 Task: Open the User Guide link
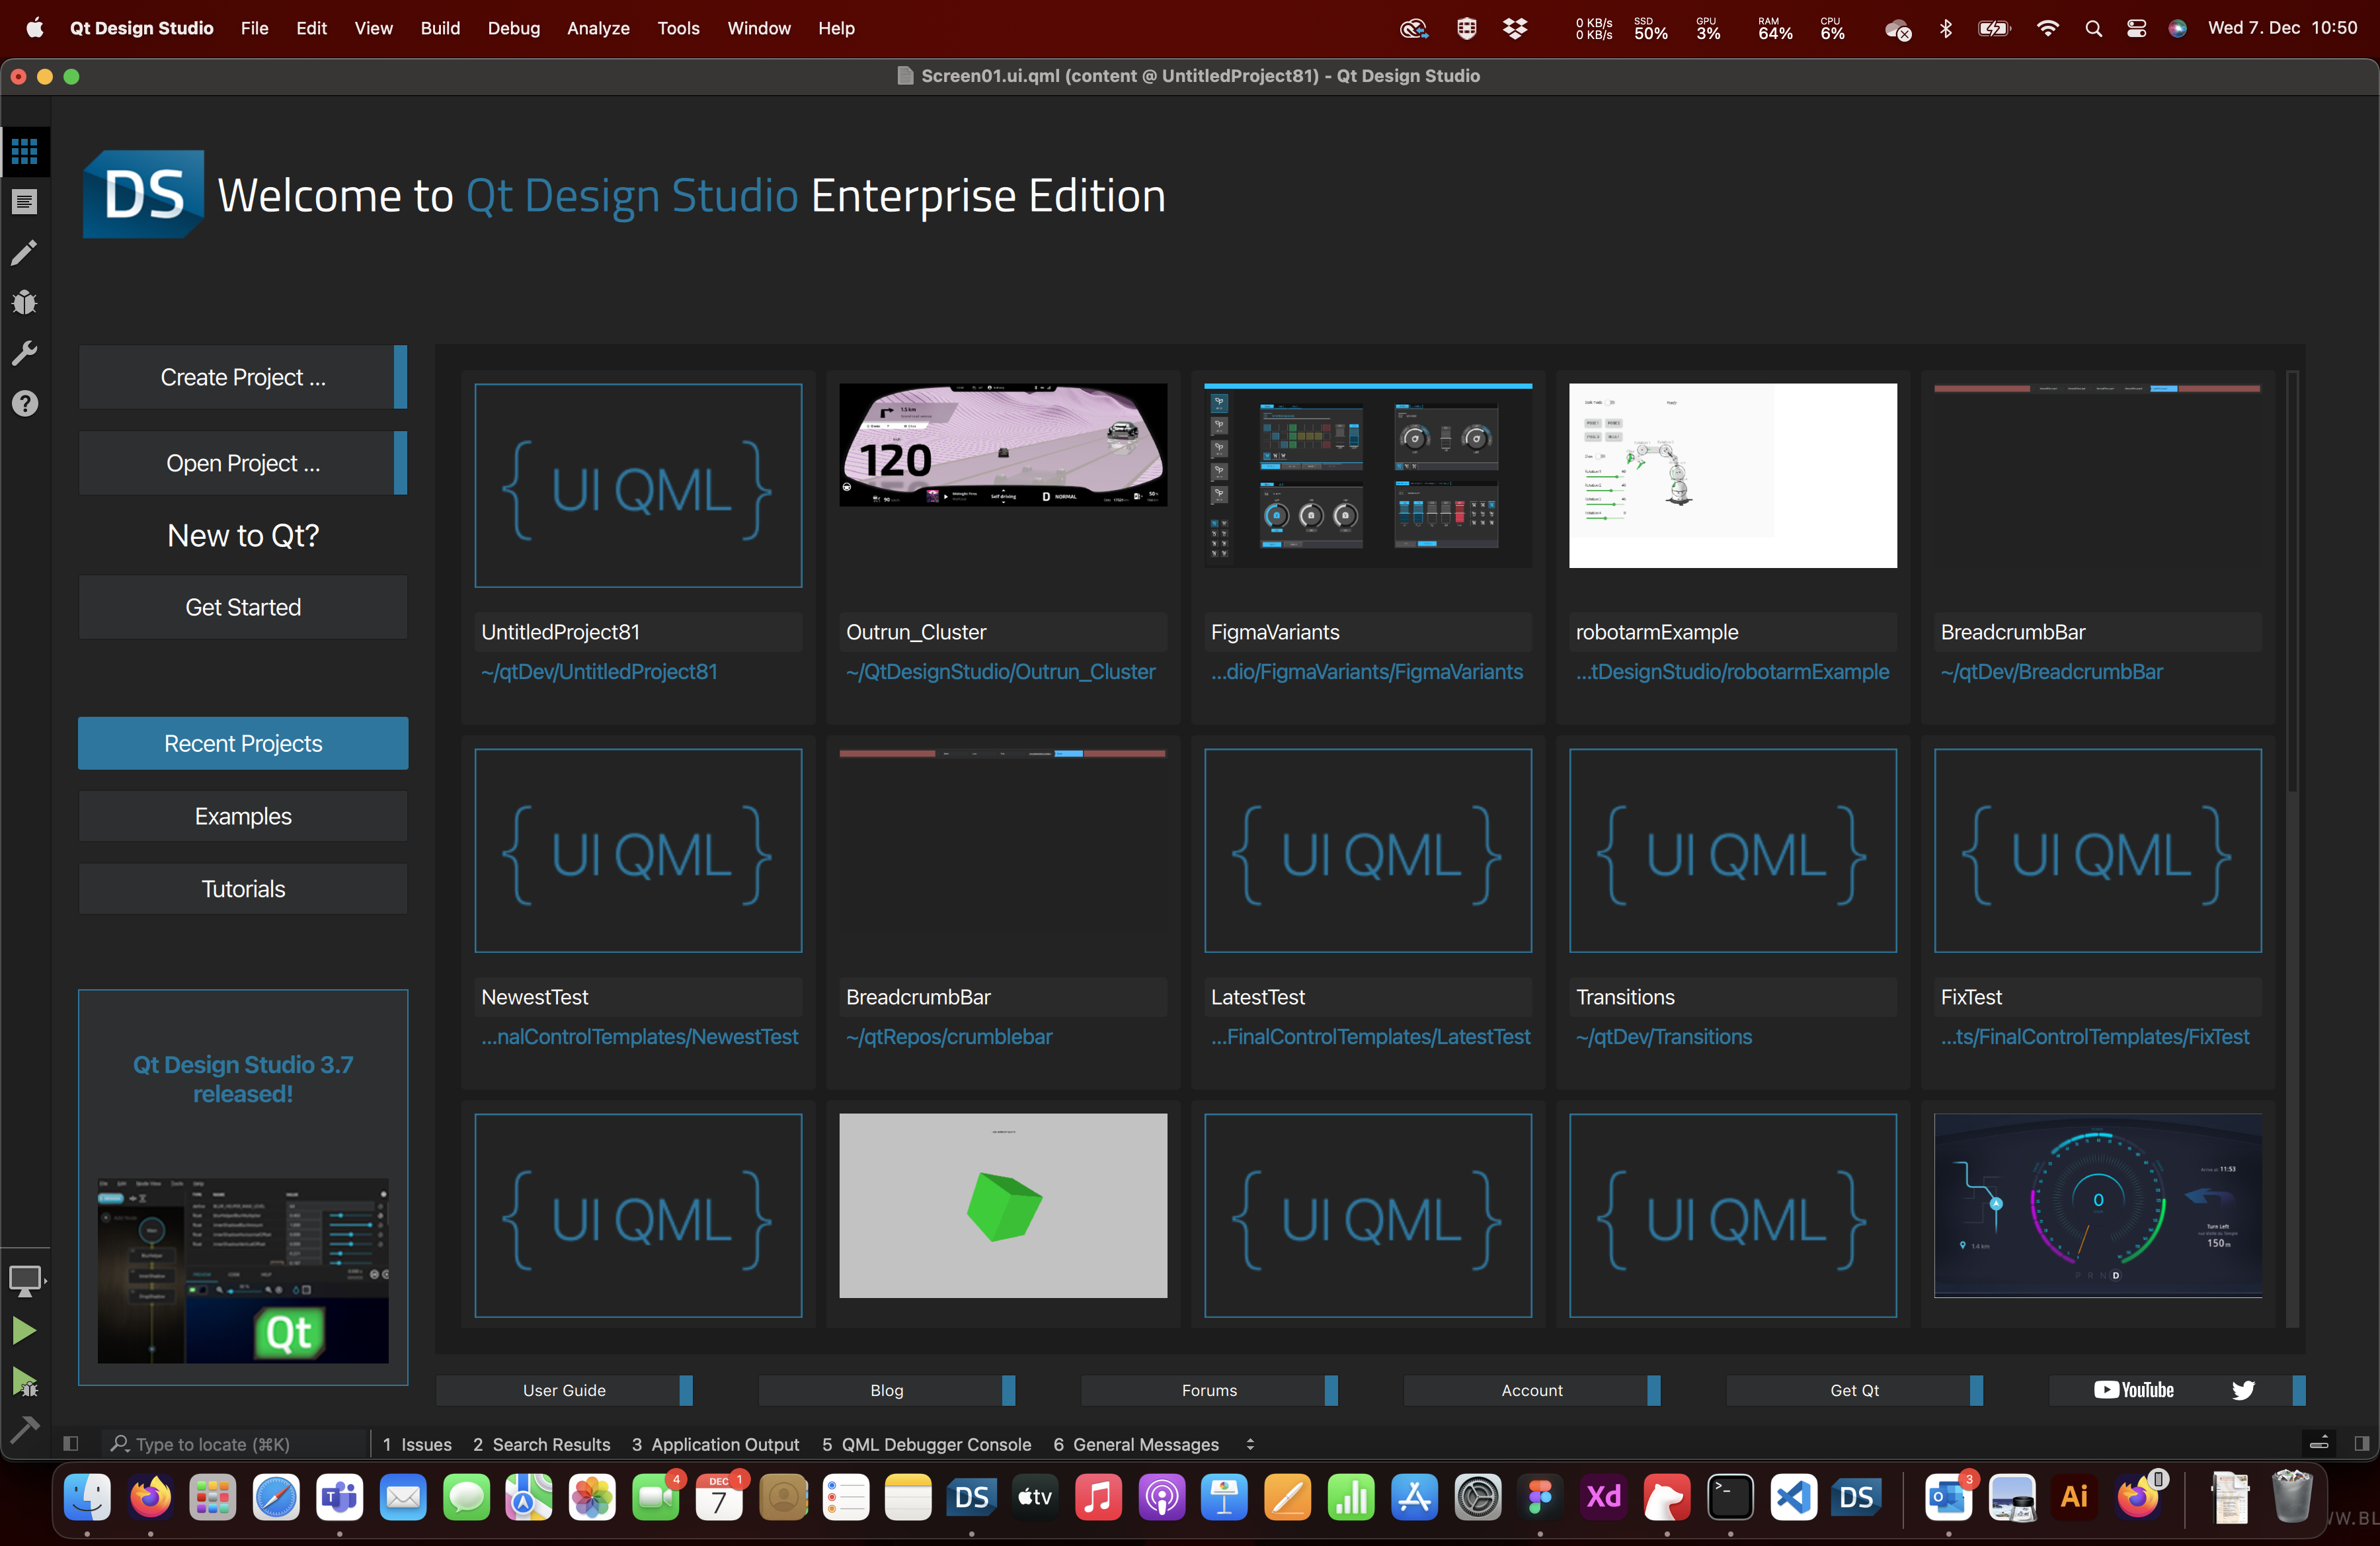tap(564, 1390)
